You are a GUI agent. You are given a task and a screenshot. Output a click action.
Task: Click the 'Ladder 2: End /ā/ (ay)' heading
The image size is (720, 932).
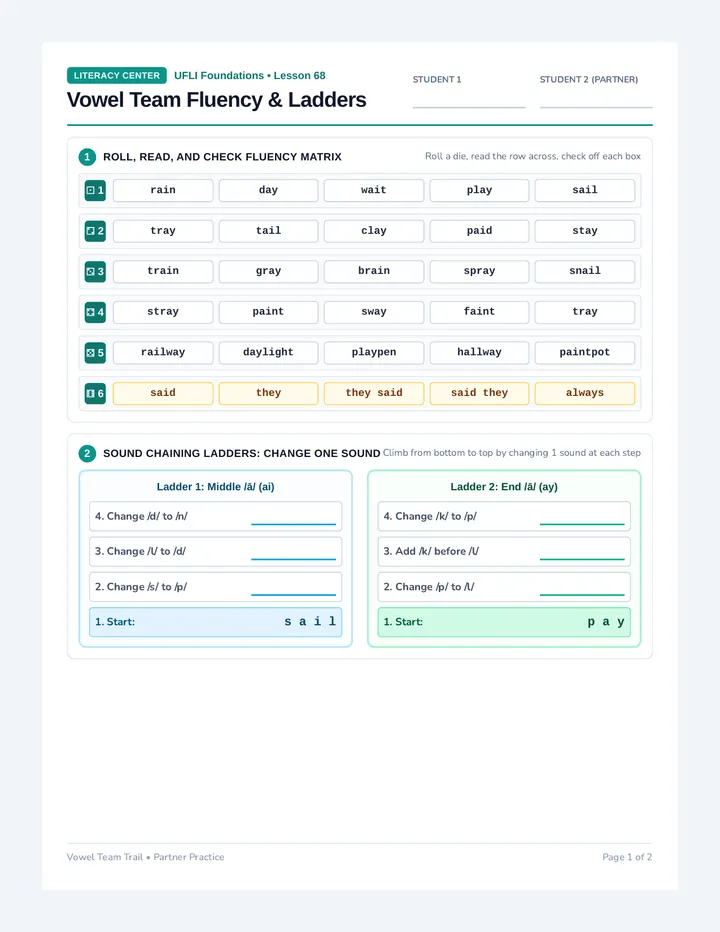[x=504, y=487]
